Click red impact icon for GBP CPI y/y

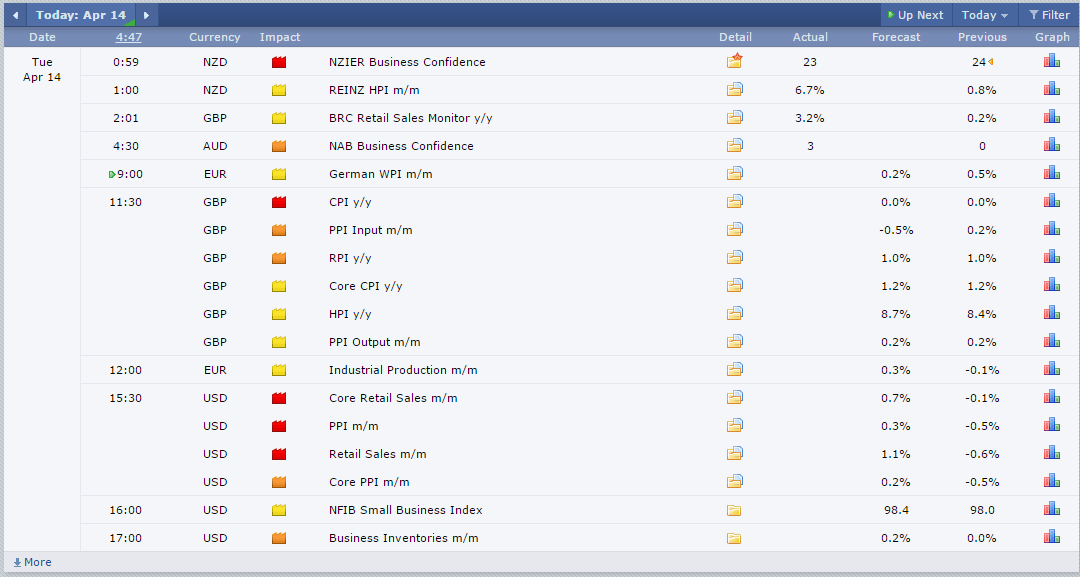coord(279,202)
